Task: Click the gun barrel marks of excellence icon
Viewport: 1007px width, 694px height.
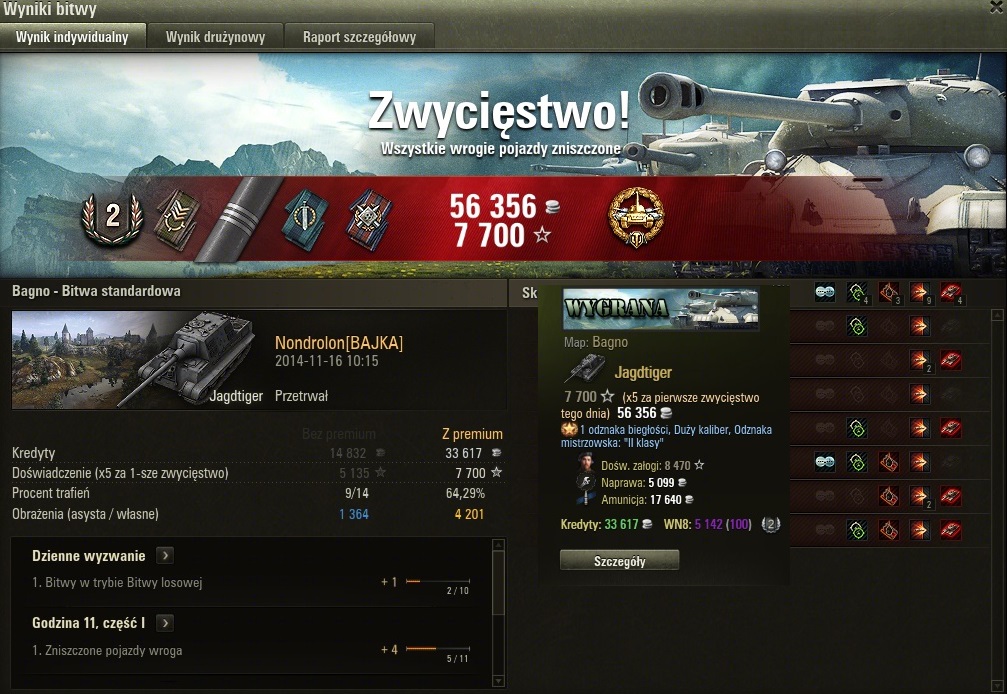Action: point(238,220)
